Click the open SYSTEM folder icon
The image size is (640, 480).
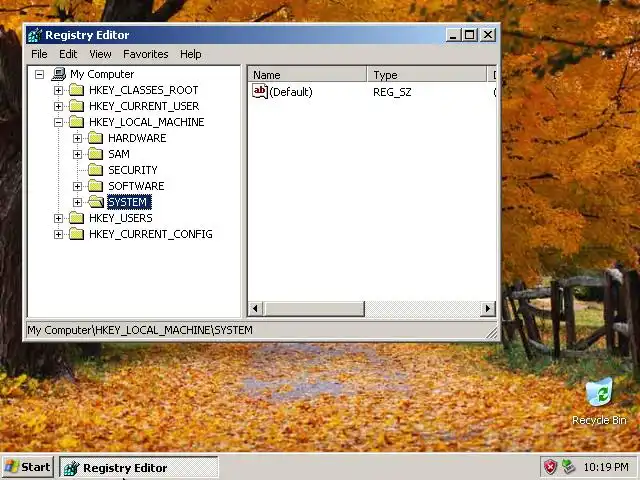(96, 202)
